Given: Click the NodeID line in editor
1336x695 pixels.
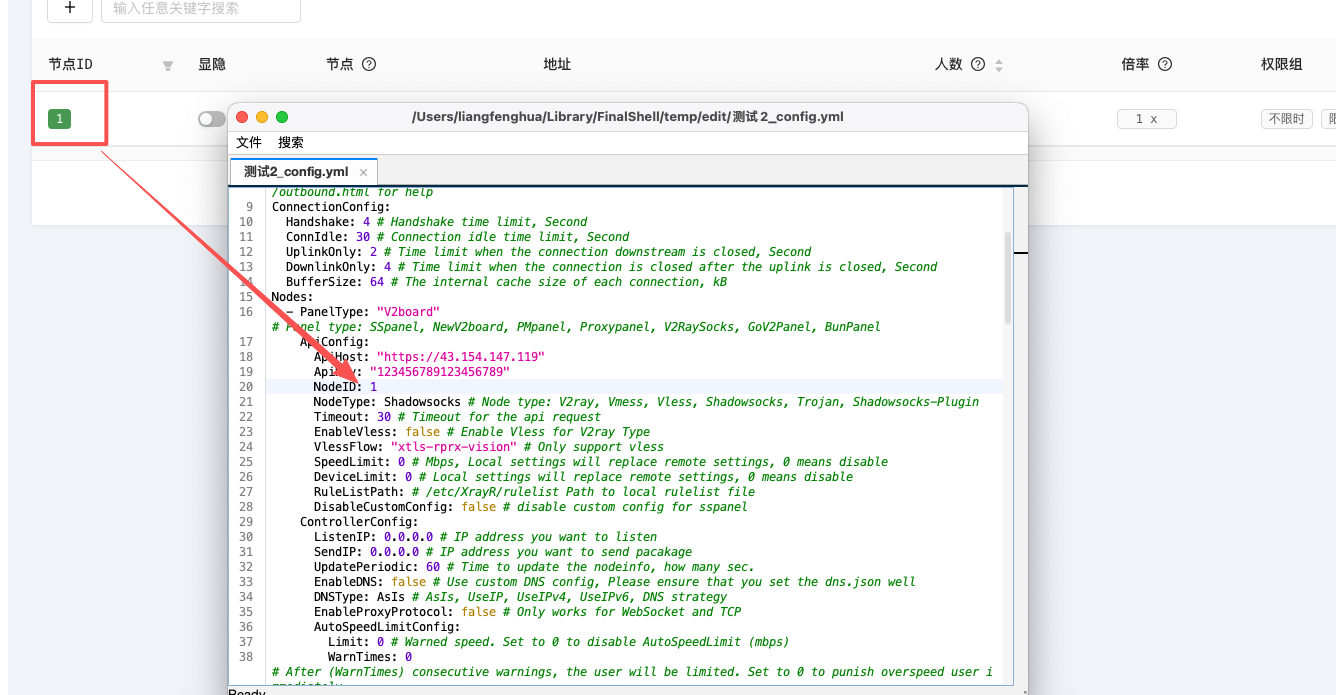Looking at the screenshot, I should [635, 386].
